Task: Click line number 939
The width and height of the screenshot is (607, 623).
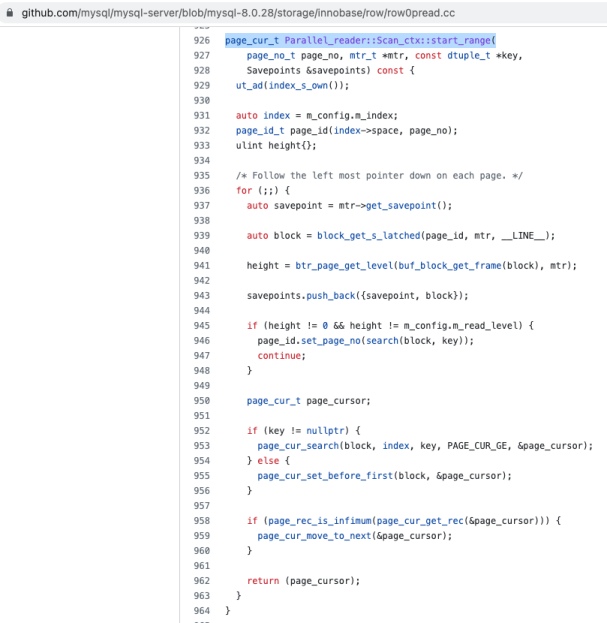Action: click(x=202, y=236)
